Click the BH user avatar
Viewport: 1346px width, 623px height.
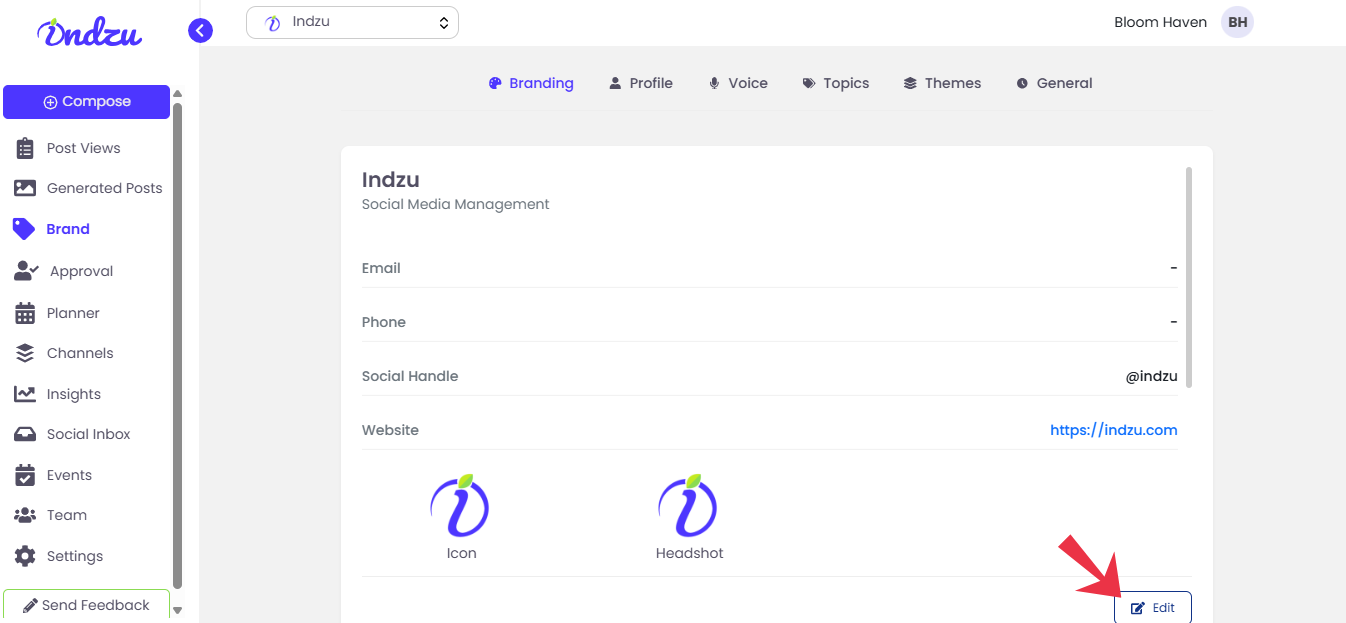pos(1237,22)
